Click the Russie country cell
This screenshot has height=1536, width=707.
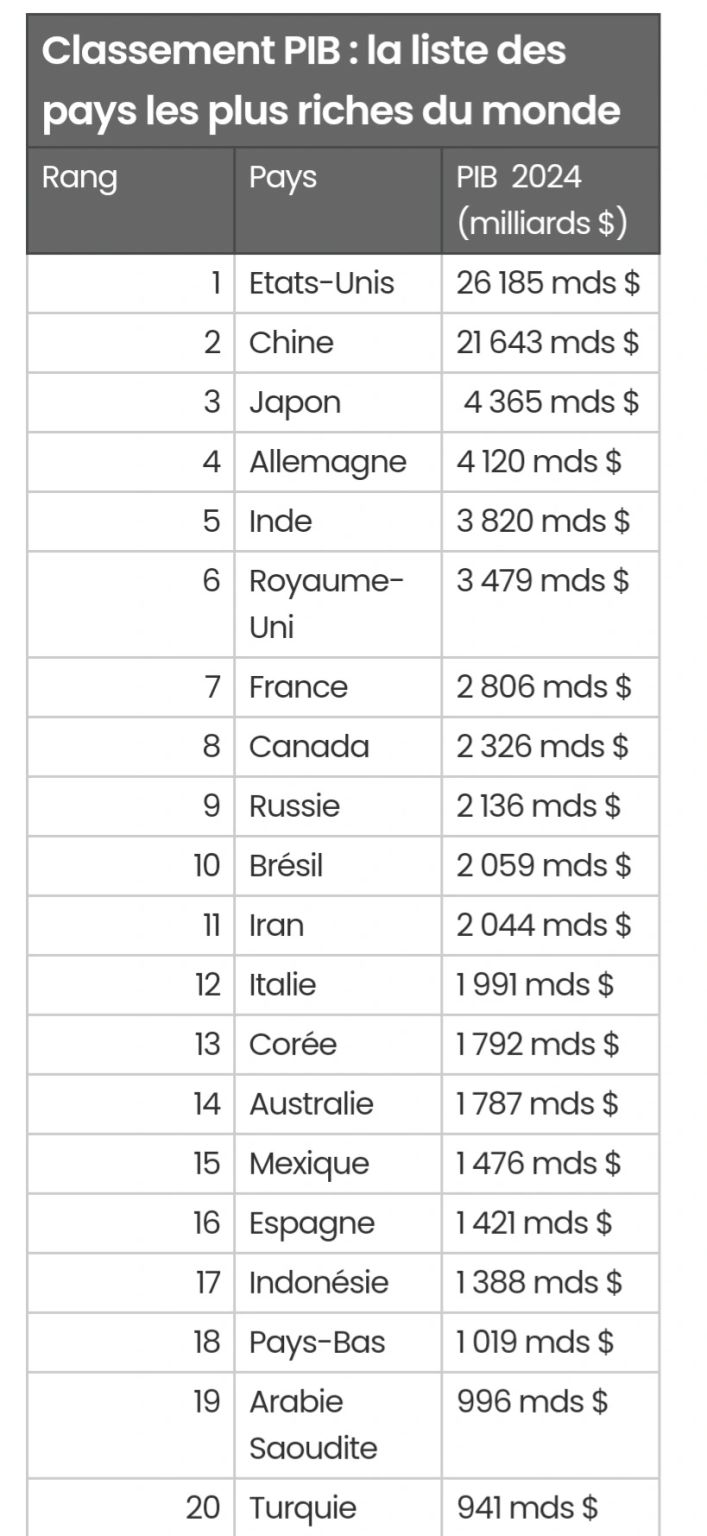pos(338,807)
